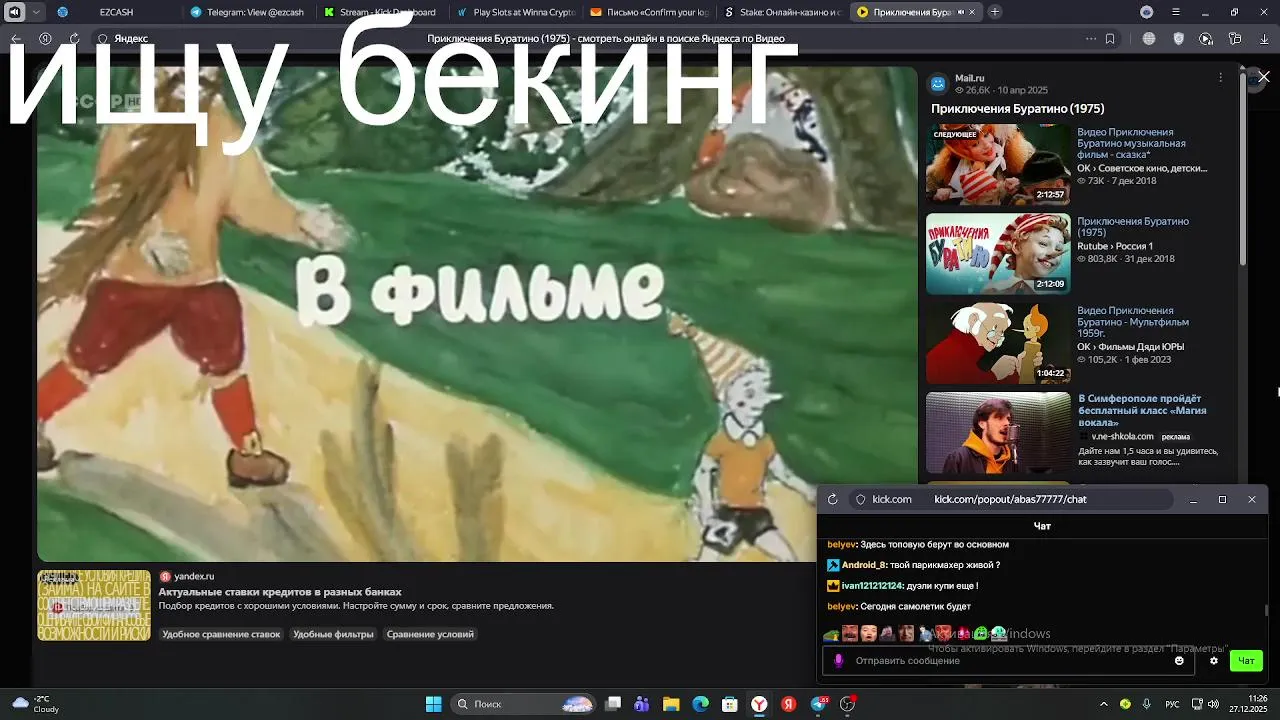
Task: Open Магия вокала free class ad link
Action: tap(1142, 410)
